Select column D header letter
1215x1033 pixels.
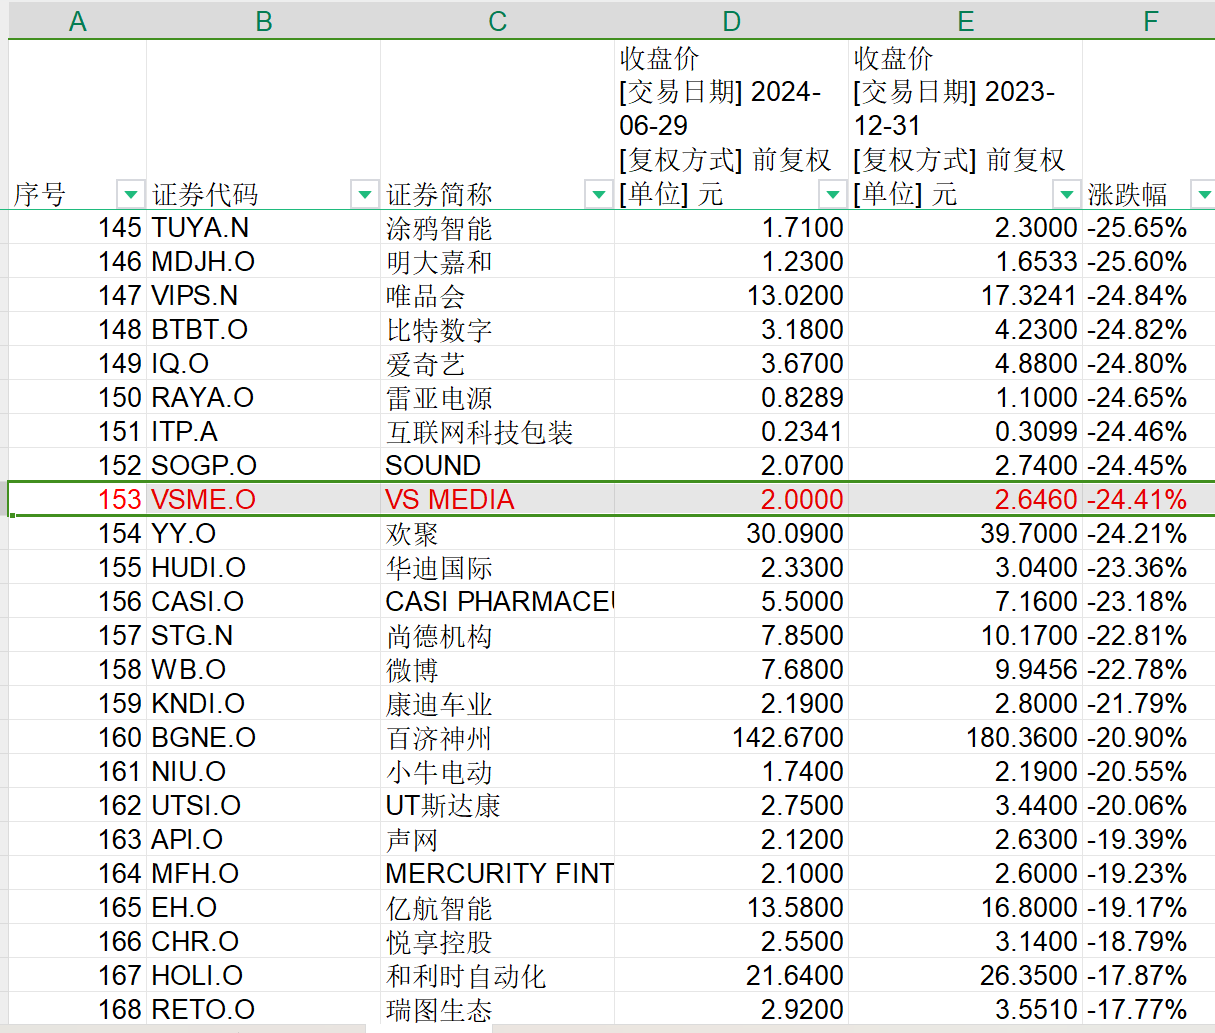[x=731, y=20]
